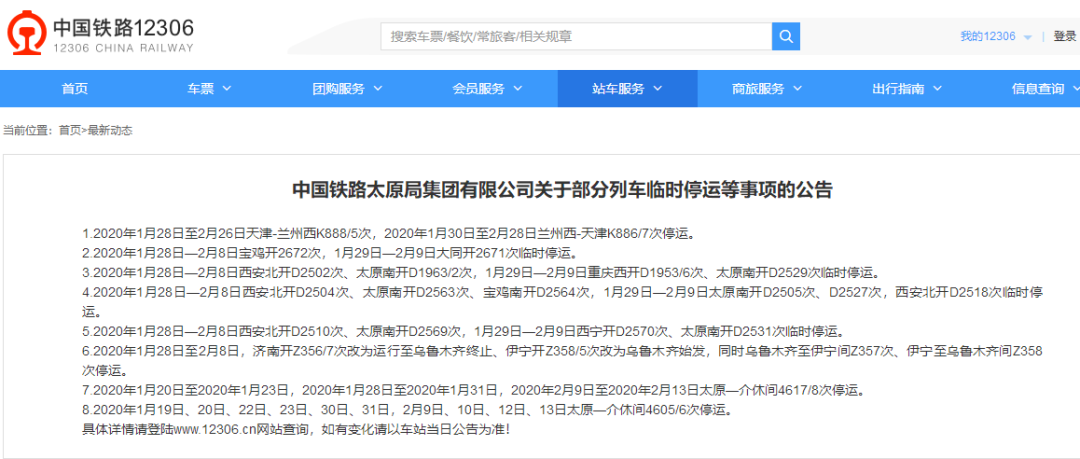This screenshot has width=1080, height=459.
Task: Open the 首页 home tab
Action: point(74,89)
